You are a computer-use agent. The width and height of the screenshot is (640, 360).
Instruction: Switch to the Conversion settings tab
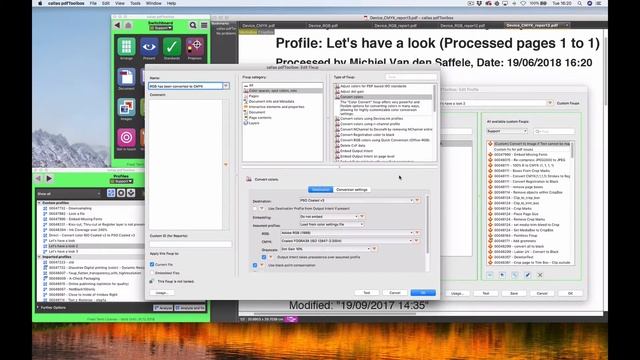pyautogui.click(x=351, y=190)
